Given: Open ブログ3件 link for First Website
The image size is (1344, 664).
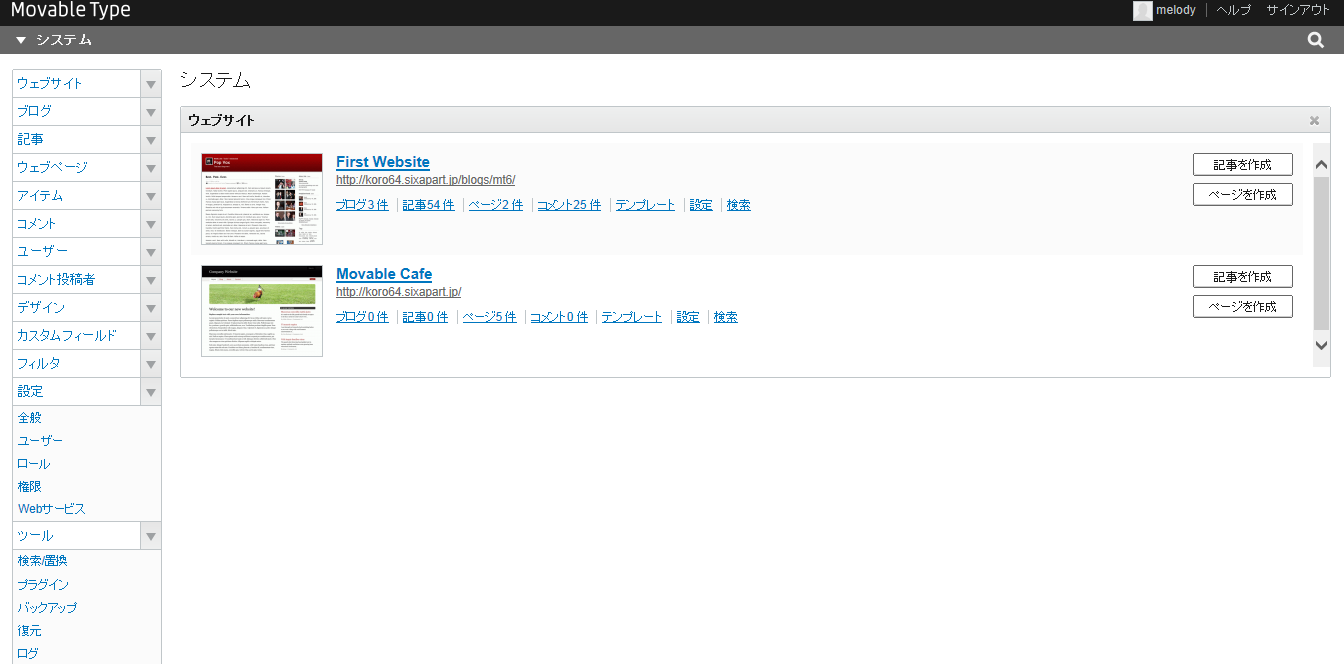Looking at the screenshot, I should coord(362,205).
